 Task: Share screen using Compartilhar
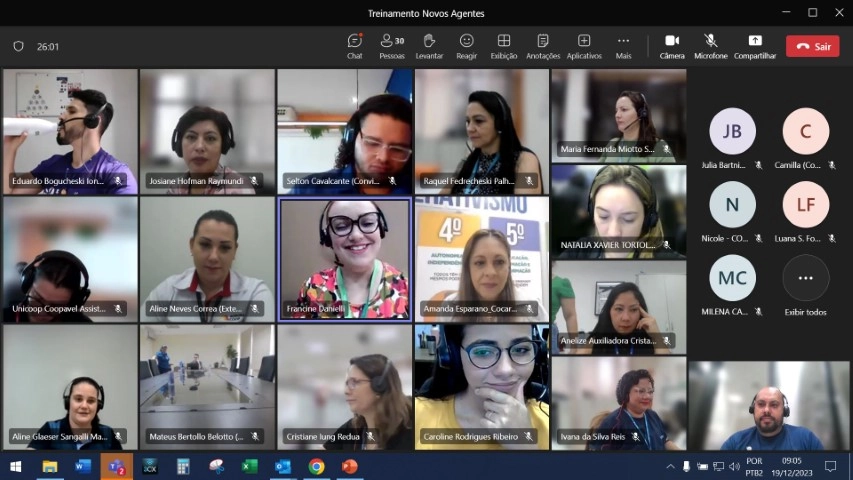[x=755, y=46]
